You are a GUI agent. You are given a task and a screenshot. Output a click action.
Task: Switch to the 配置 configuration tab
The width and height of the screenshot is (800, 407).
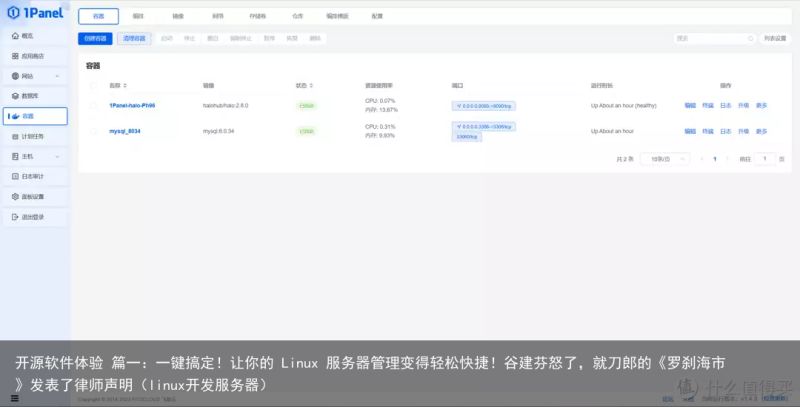pos(377,16)
